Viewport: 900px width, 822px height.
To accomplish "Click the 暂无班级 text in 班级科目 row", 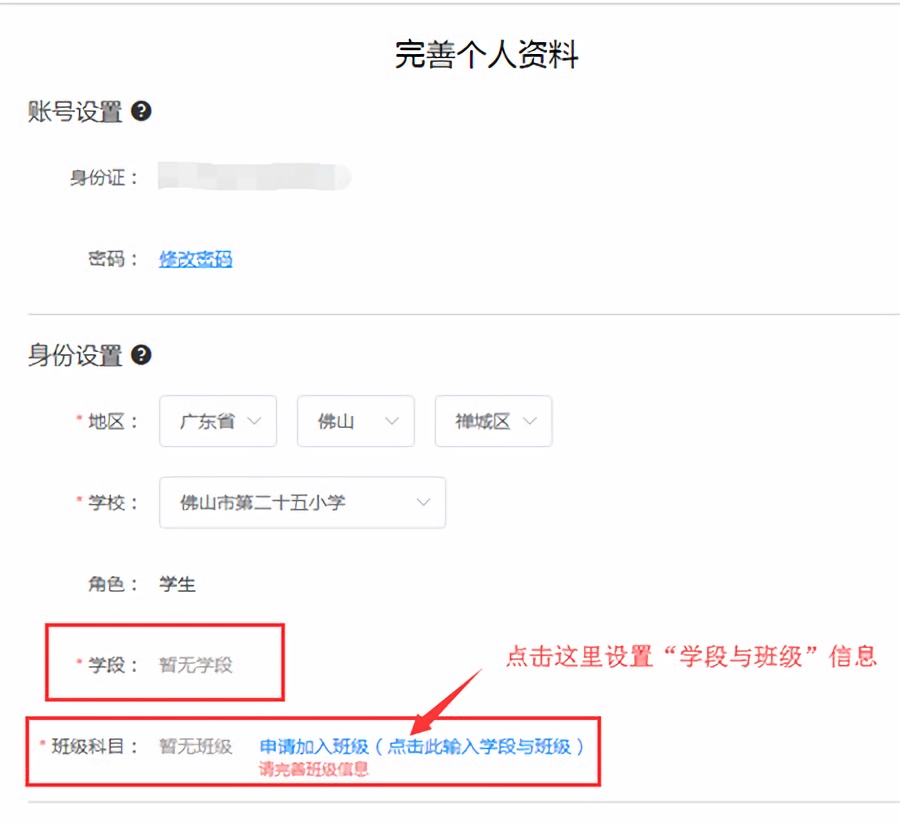I will [x=193, y=745].
